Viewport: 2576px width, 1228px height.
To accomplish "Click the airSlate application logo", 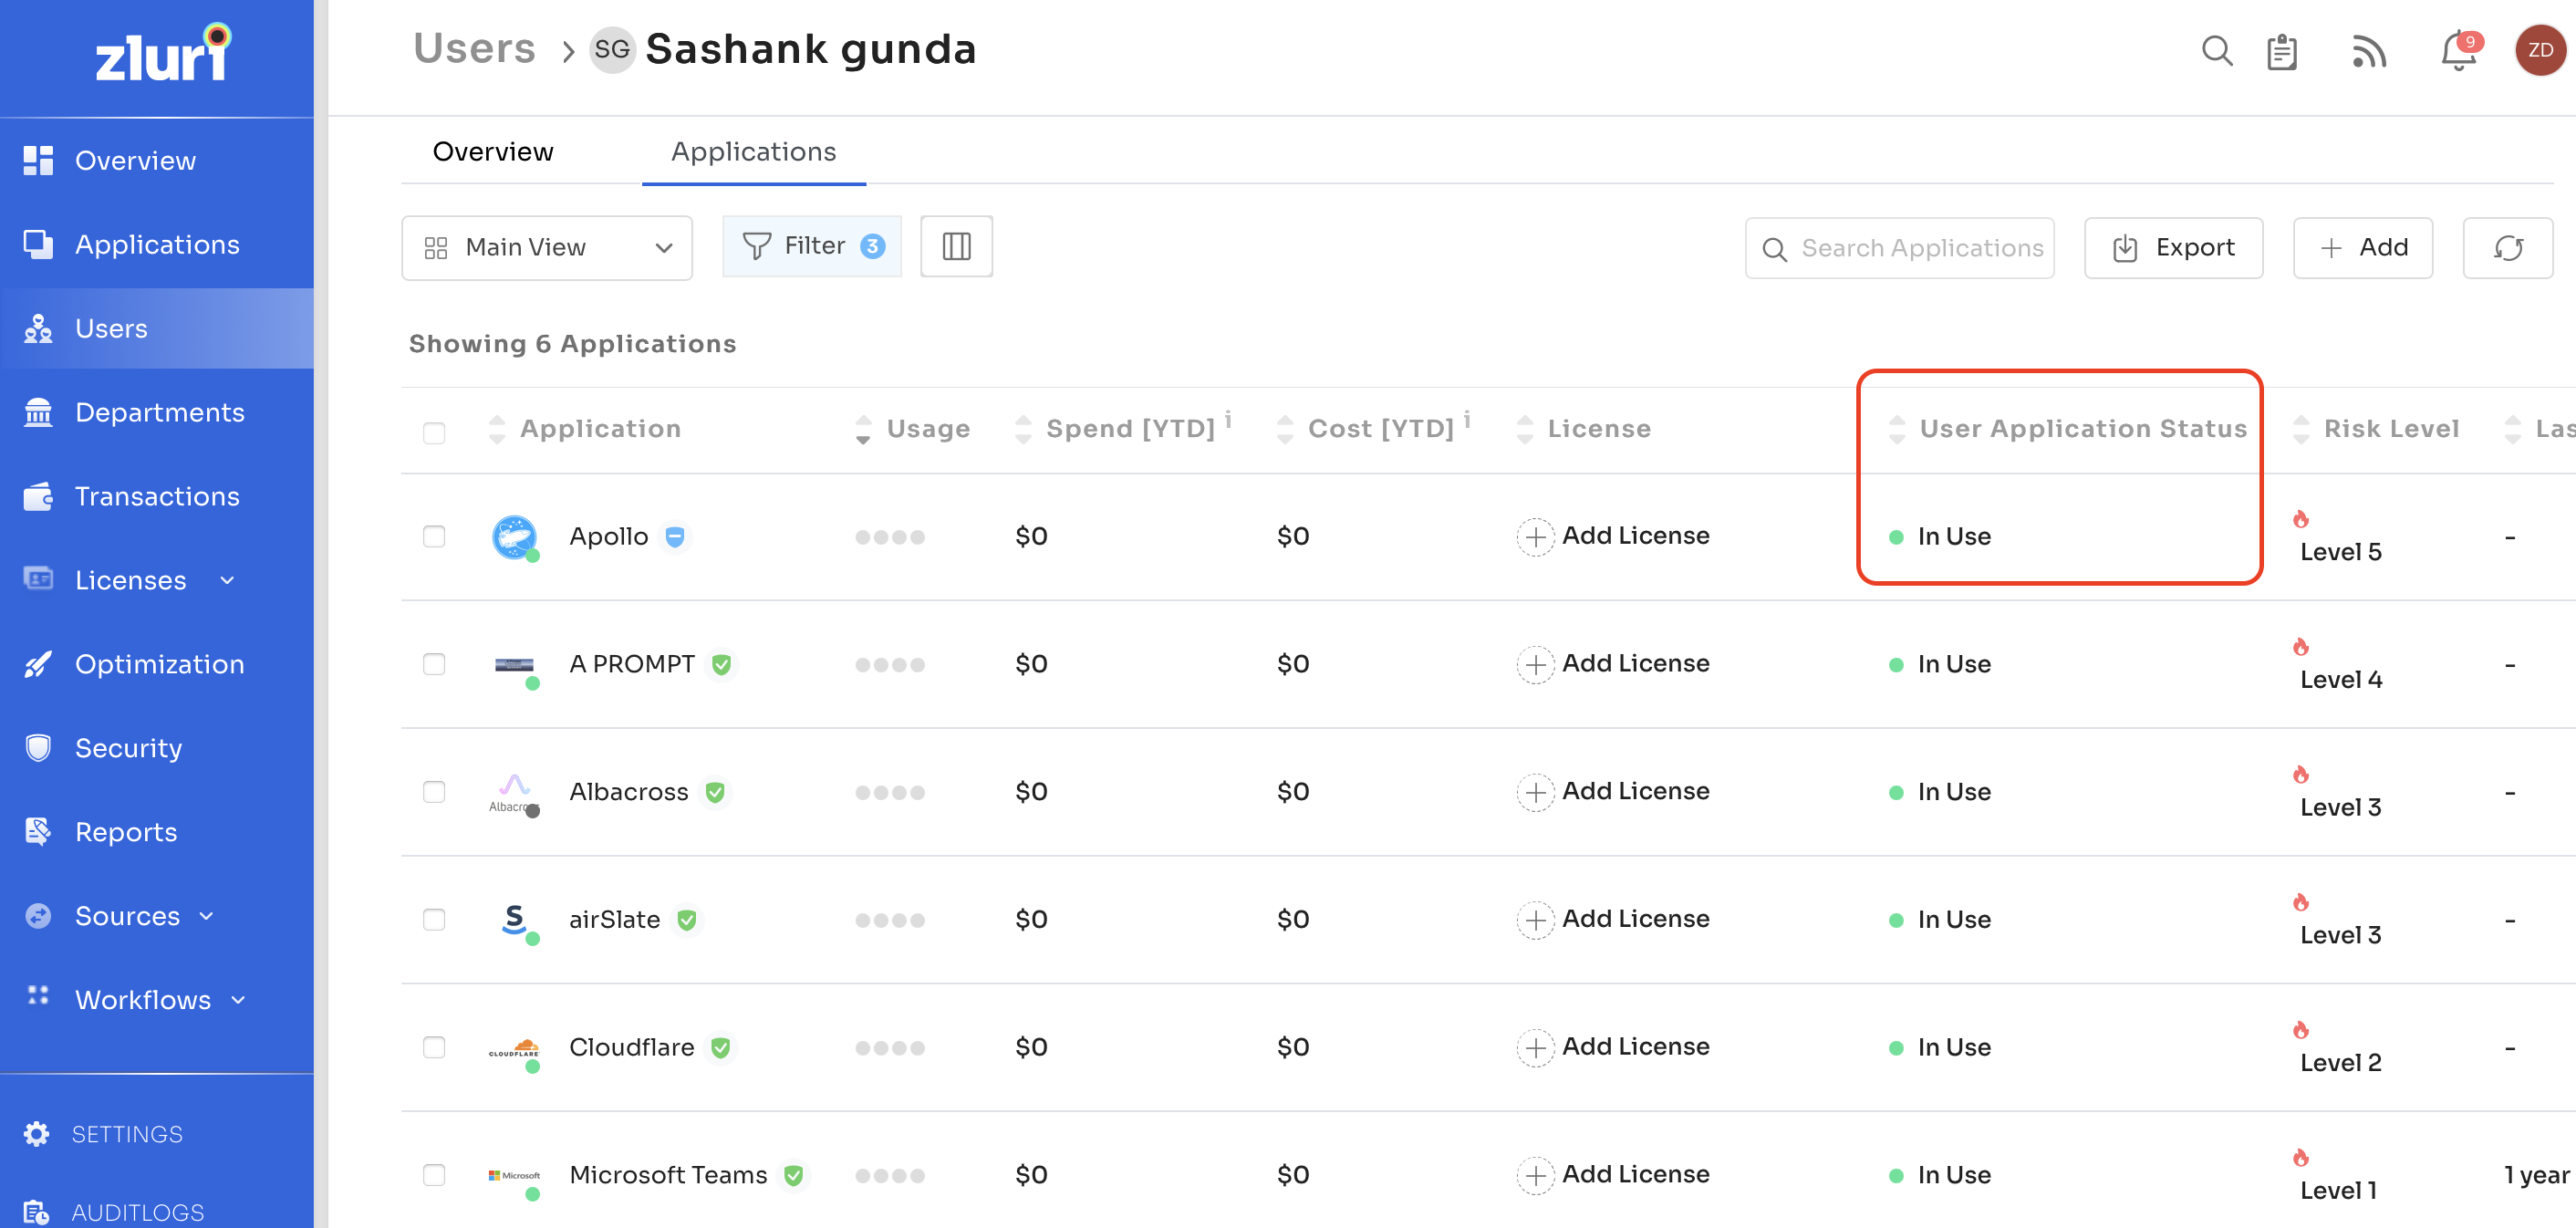I will (x=514, y=920).
